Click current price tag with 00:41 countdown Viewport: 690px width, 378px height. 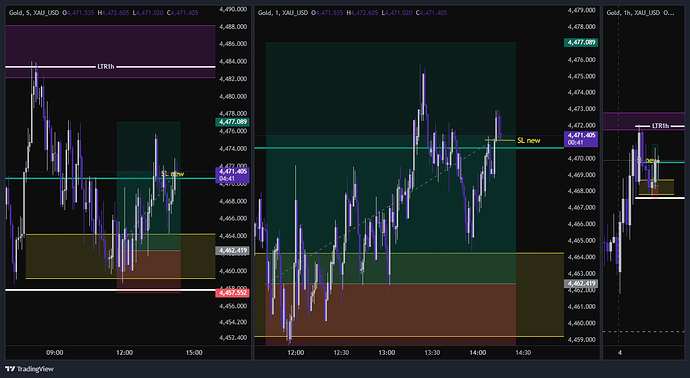(x=581, y=139)
